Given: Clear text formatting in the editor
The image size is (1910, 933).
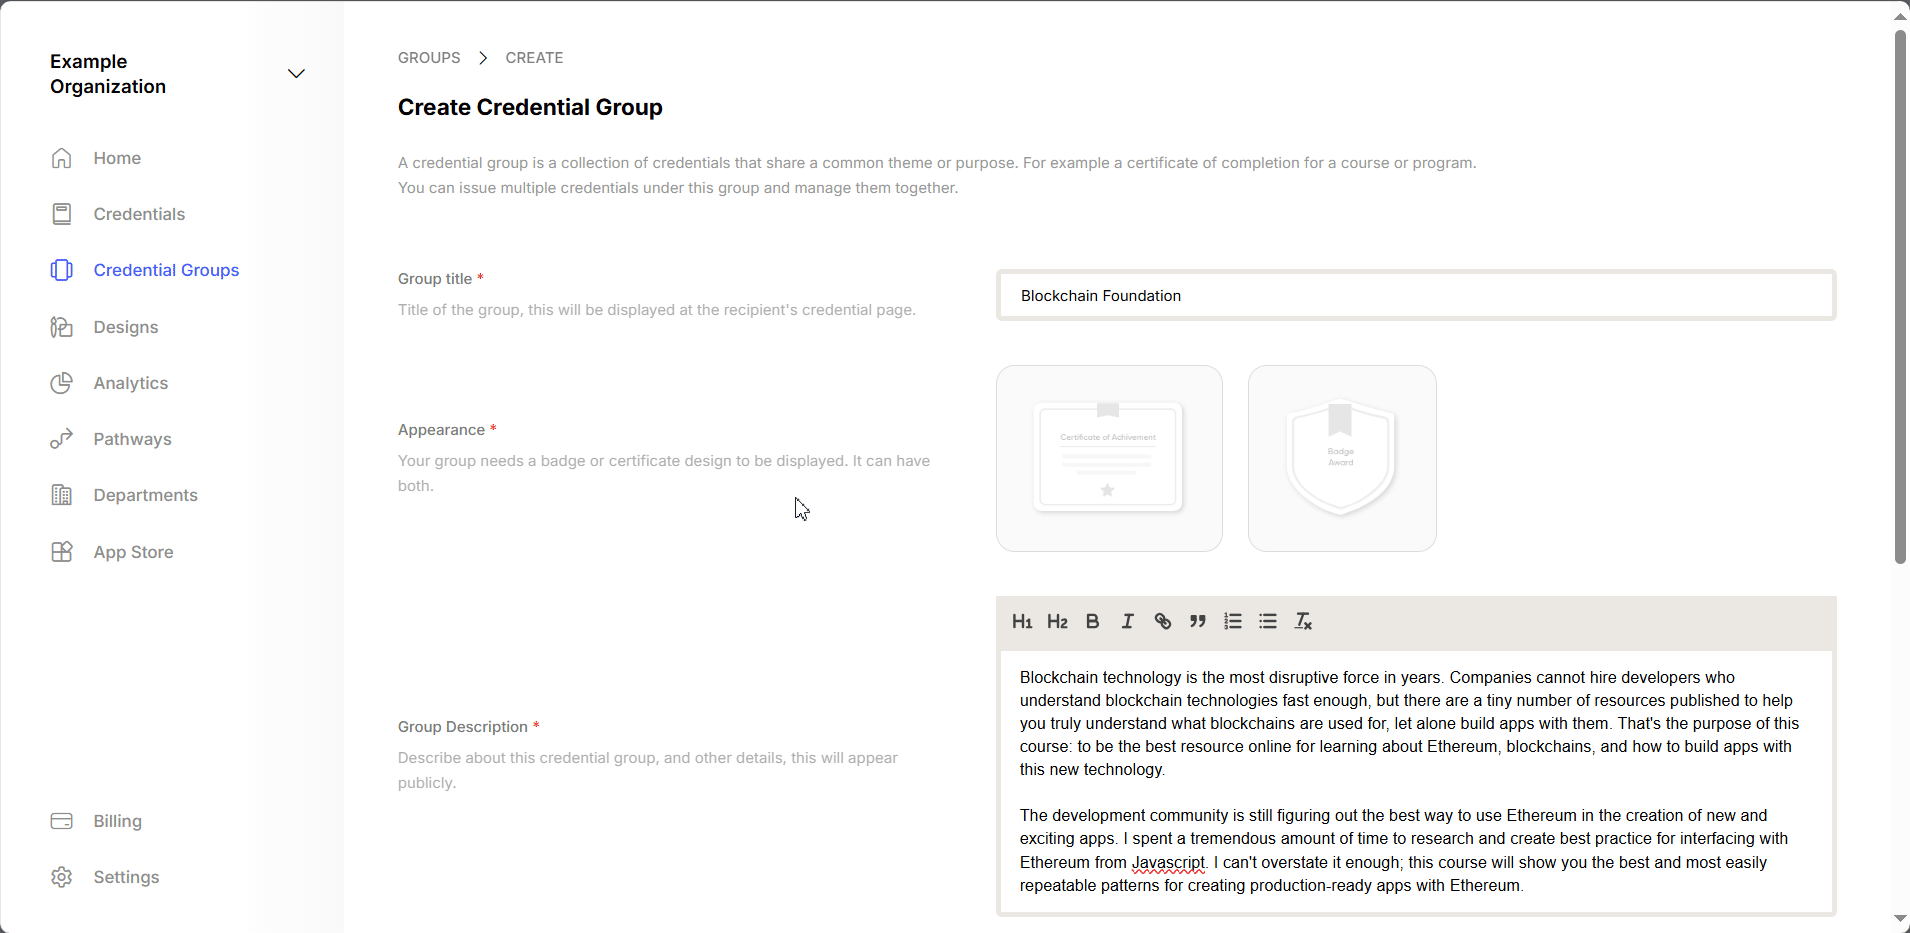Looking at the screenshot, I should coord(1302,621).
